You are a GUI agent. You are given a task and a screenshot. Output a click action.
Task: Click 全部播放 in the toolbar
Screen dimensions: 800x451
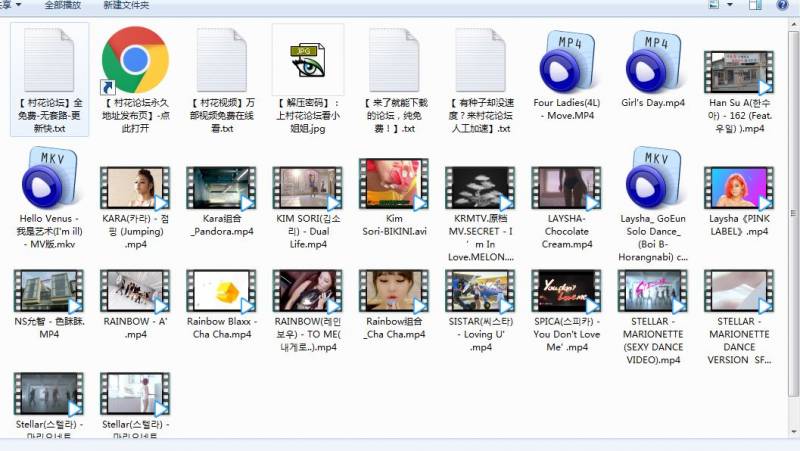(x=63, y=5)
